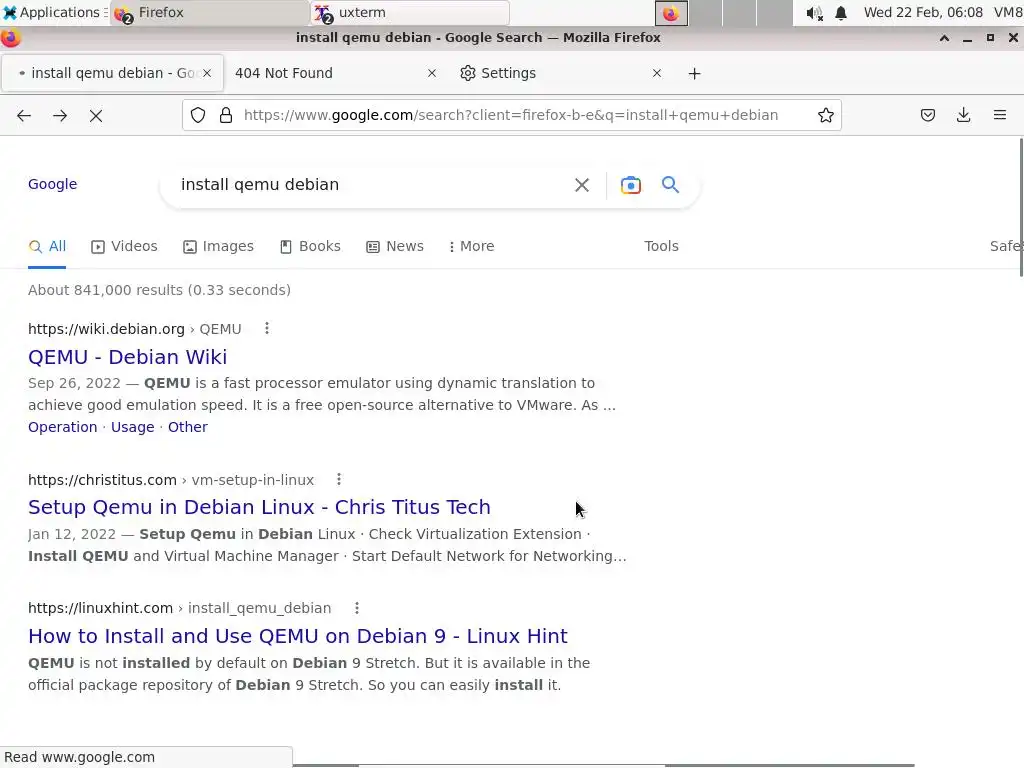Open Firefox downloads panel
The image size is (1024, 768).
[963, 116]
